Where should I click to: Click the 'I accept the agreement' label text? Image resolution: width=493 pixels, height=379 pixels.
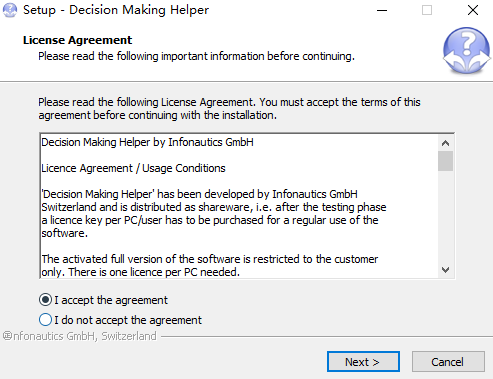[x=111, y=300]
